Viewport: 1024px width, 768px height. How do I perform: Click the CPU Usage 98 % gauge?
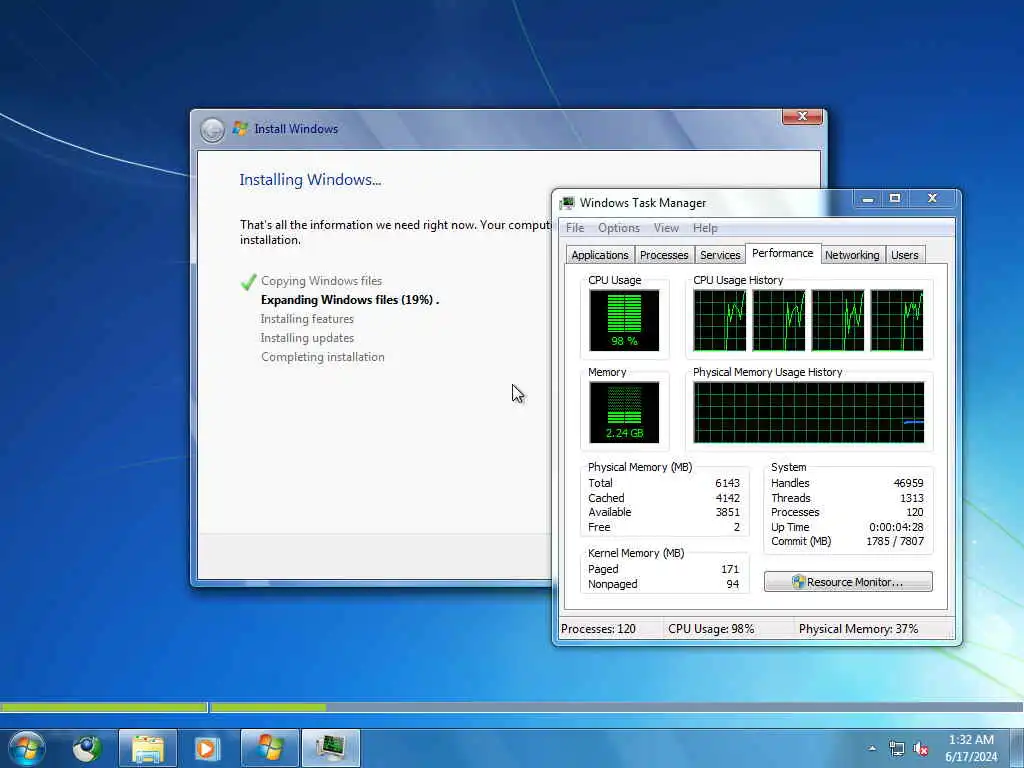[x=624, y=321]
